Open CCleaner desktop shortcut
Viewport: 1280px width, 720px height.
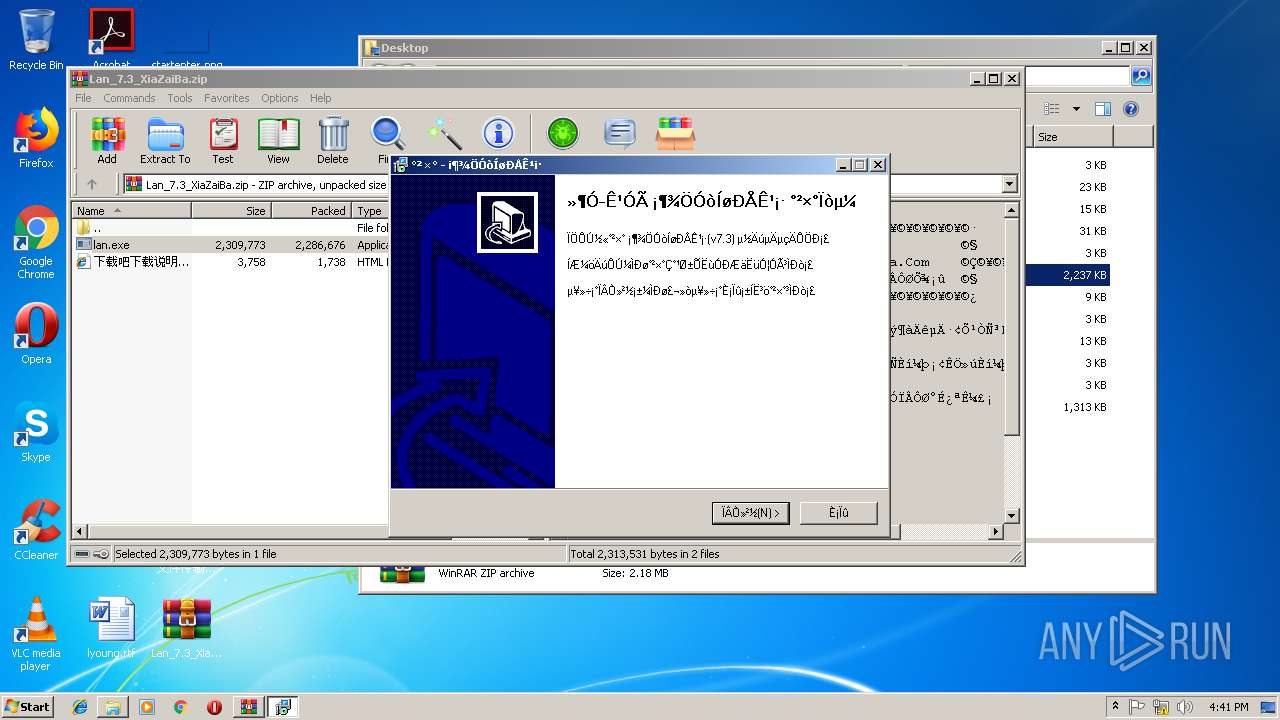(x=36, y=530)
